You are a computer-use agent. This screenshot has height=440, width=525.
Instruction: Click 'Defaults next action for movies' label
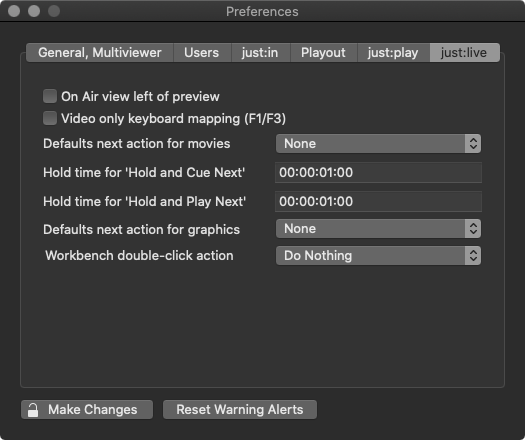(x=137, y=144)
